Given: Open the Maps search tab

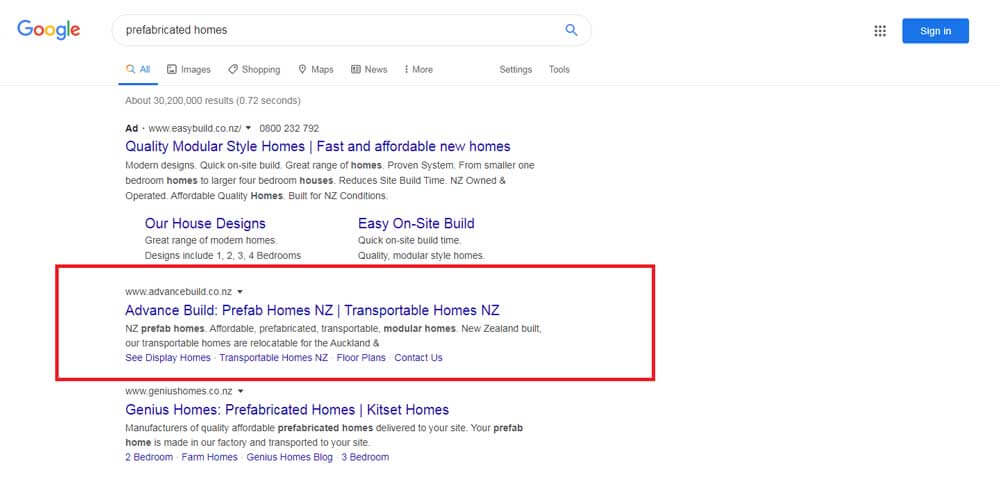Looking at the screenshot, I should click(316, 70).
